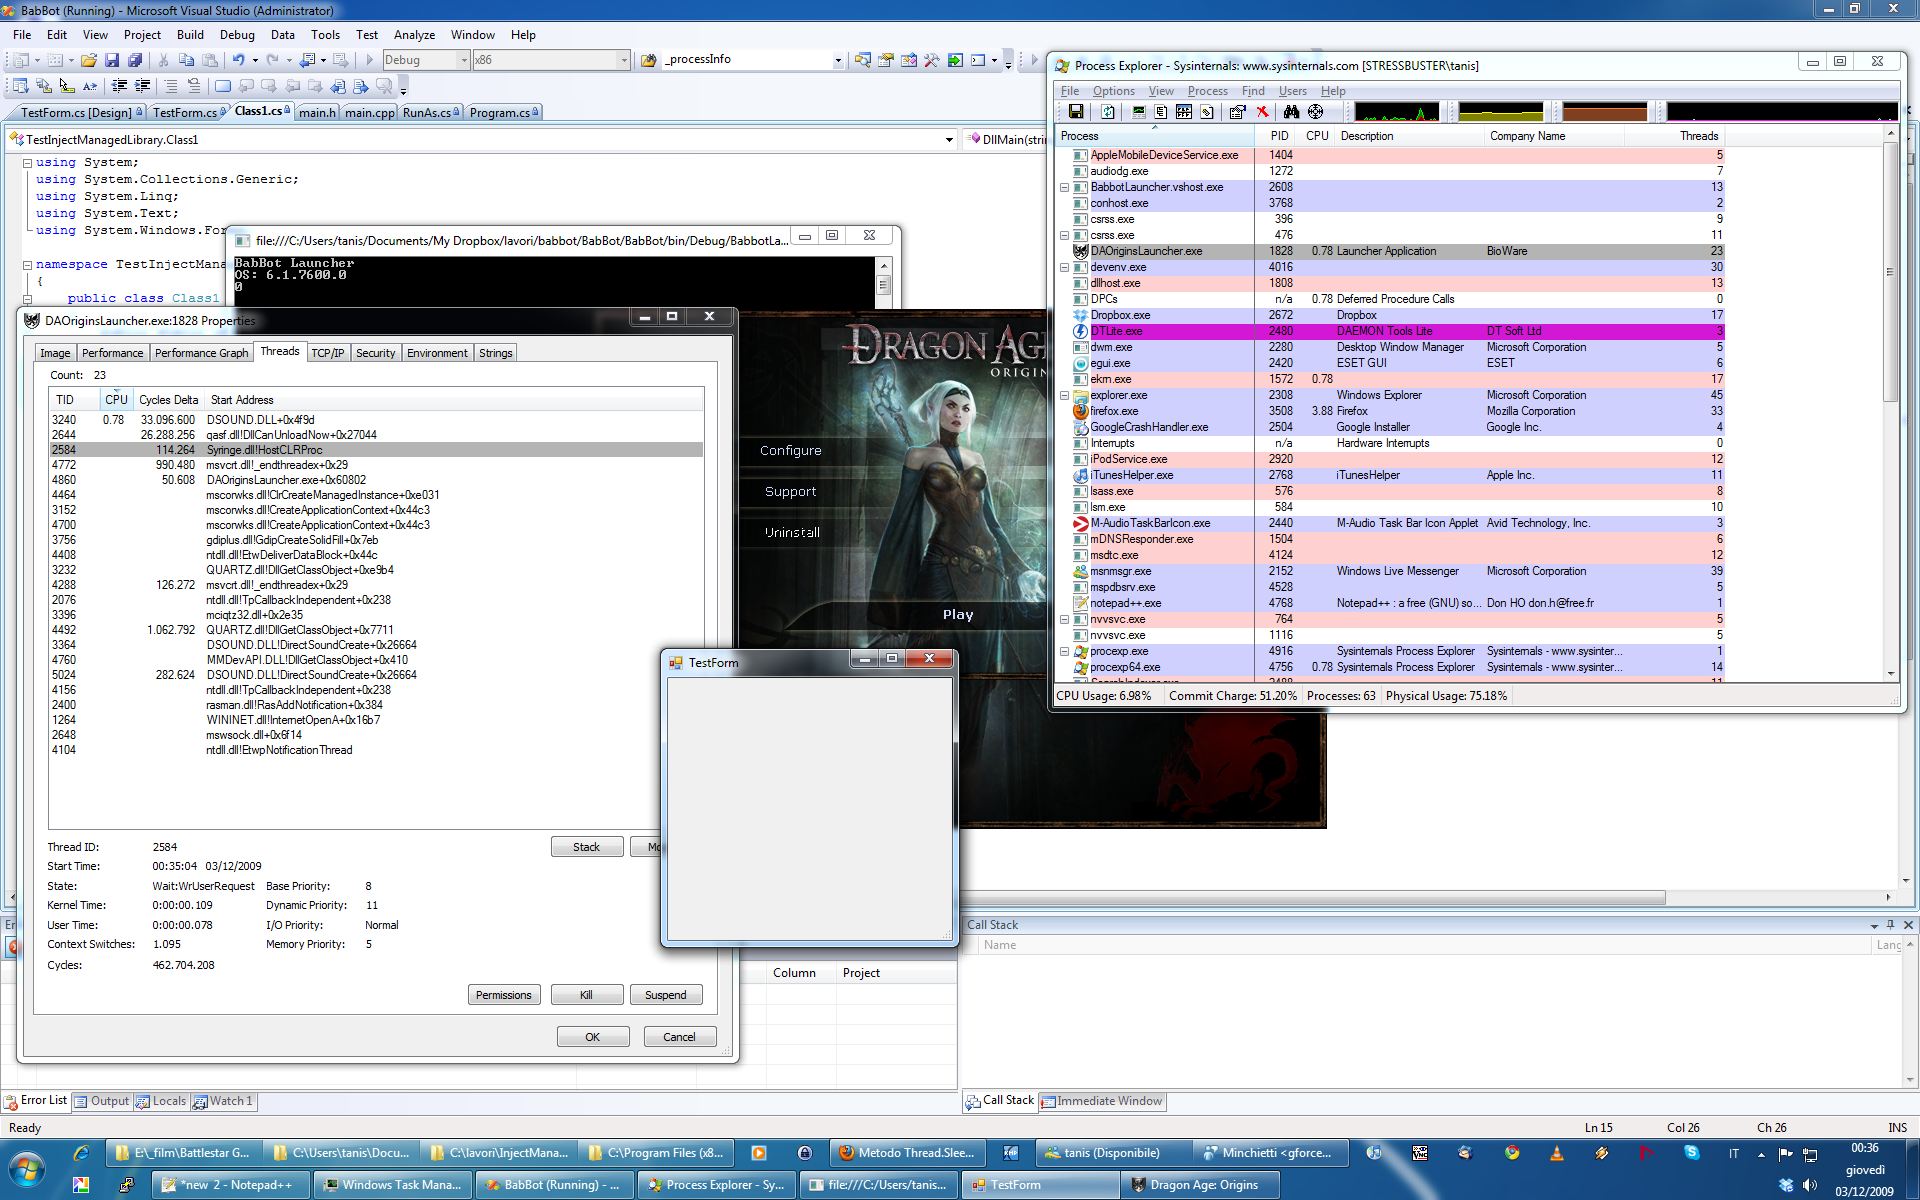Viewport: 1920px width, 1200px height.
Task: Click Solution Explorer icon in Visual Studio
Action: pos(863,60)
